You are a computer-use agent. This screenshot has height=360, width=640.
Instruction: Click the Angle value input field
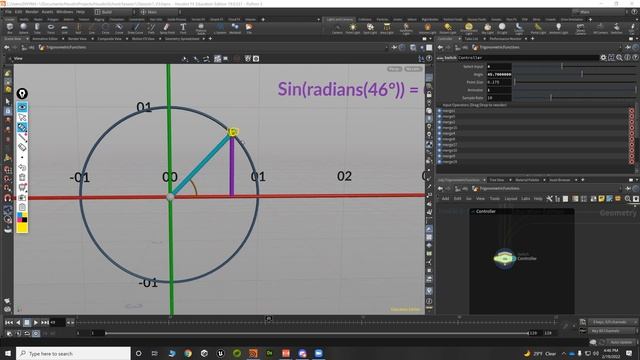499,74
